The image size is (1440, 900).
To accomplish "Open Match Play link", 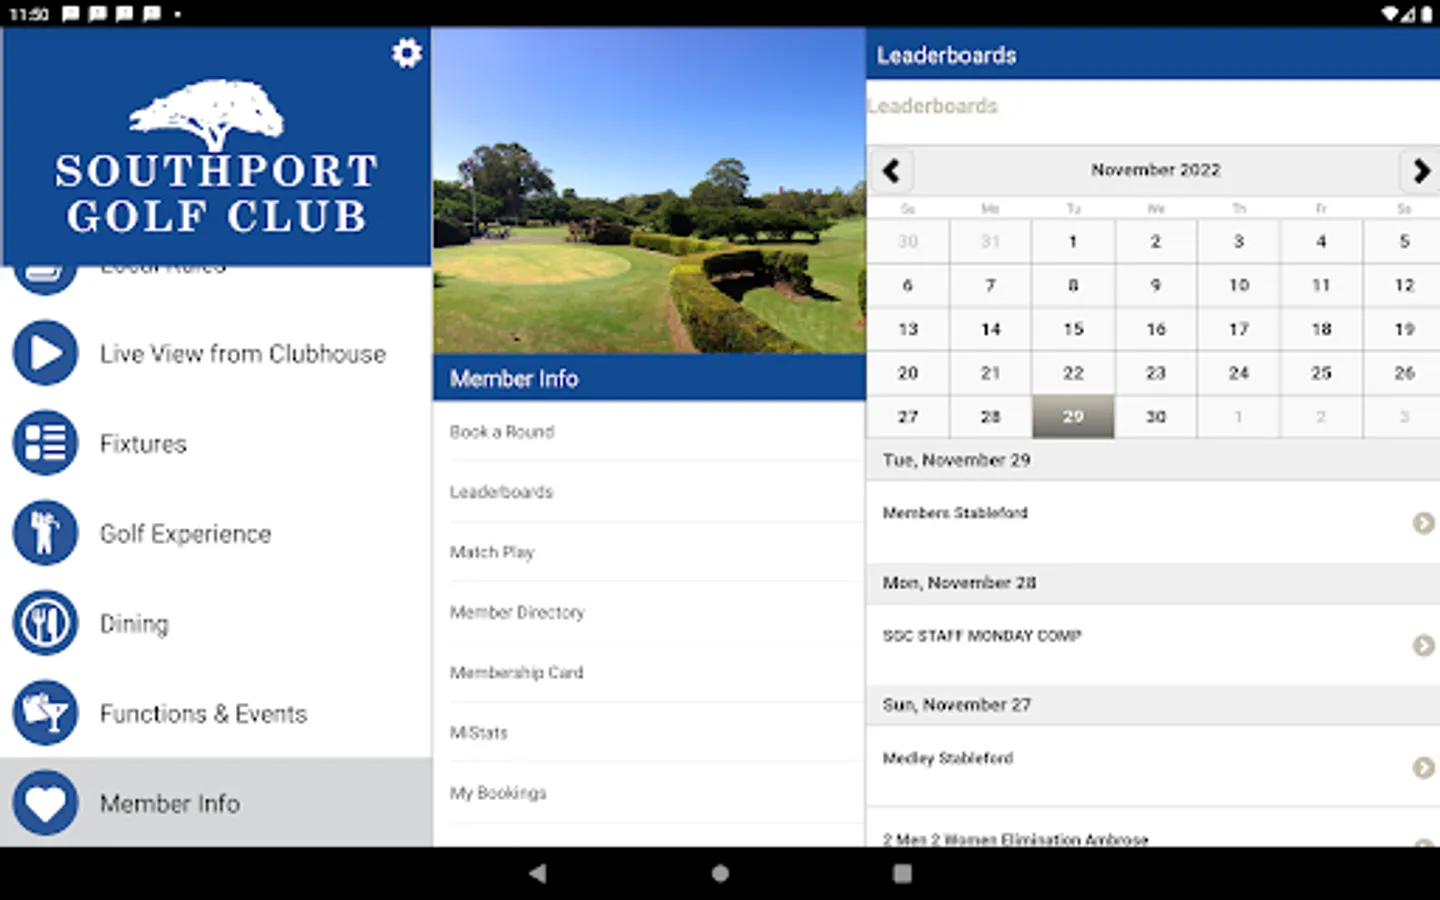I will pyautogui.click(x=649, y=552).
